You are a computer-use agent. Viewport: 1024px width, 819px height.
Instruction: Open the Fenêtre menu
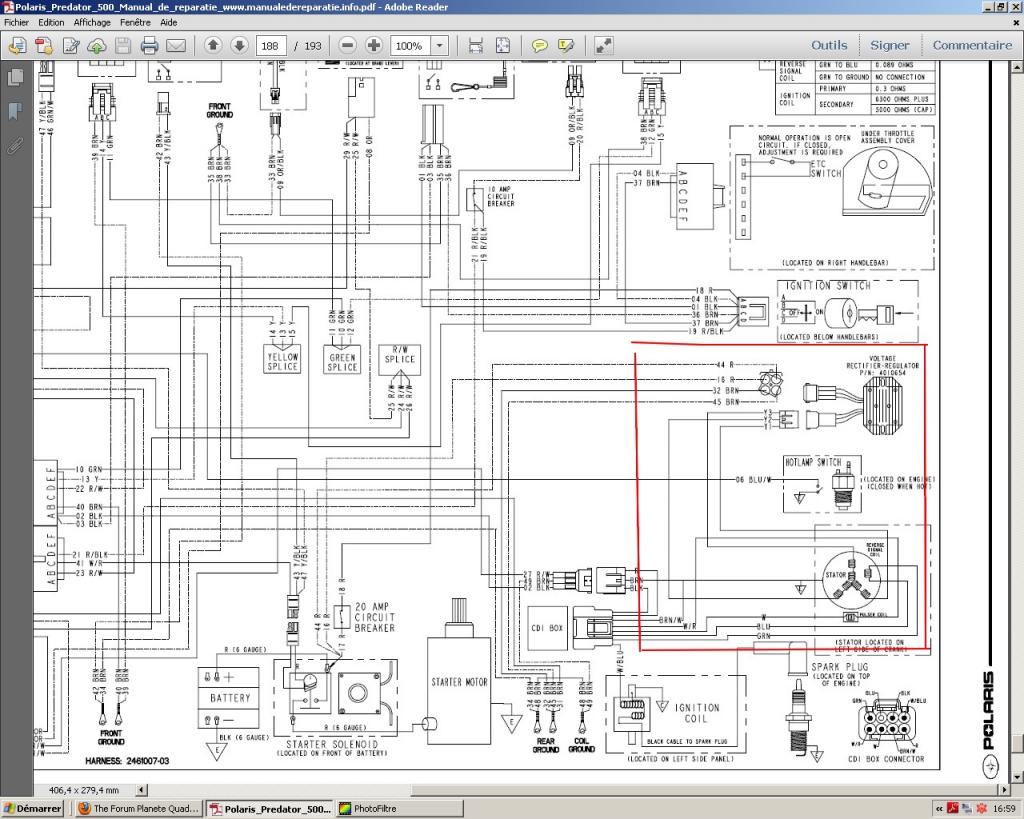[x=135, y=22]
